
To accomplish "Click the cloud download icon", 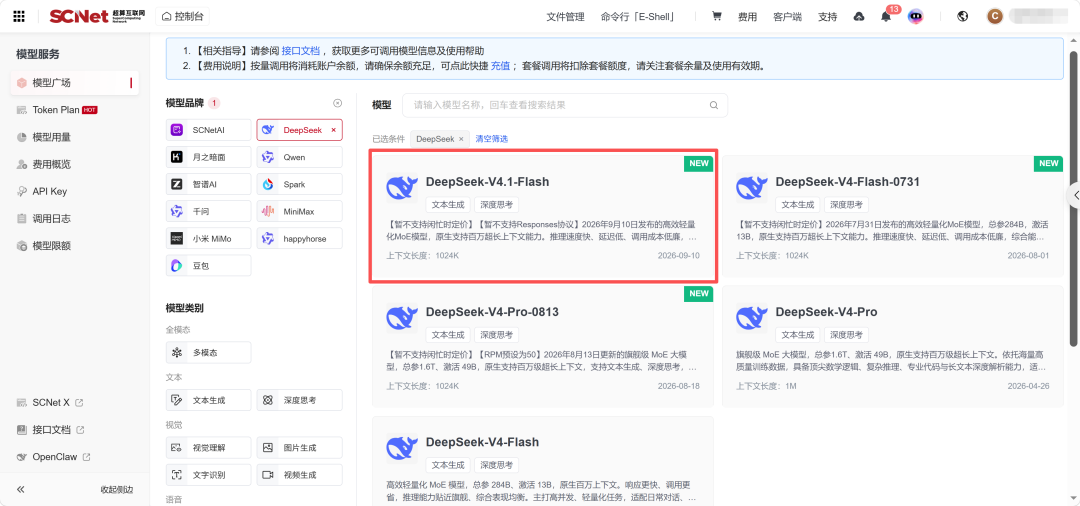I will point(858,17).
